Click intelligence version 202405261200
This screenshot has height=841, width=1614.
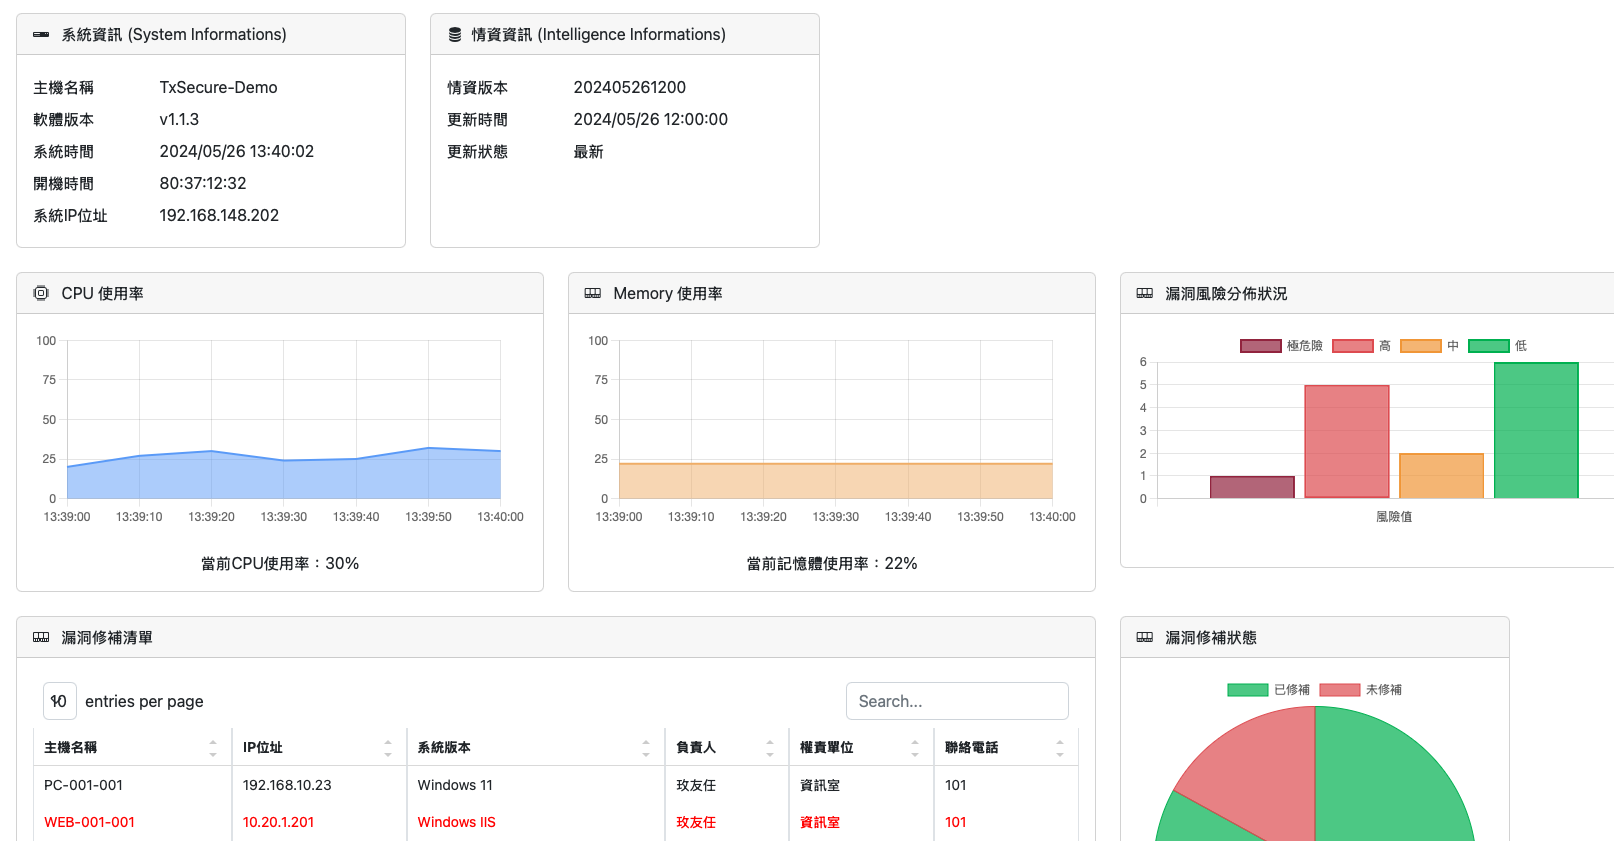point(630,87)
